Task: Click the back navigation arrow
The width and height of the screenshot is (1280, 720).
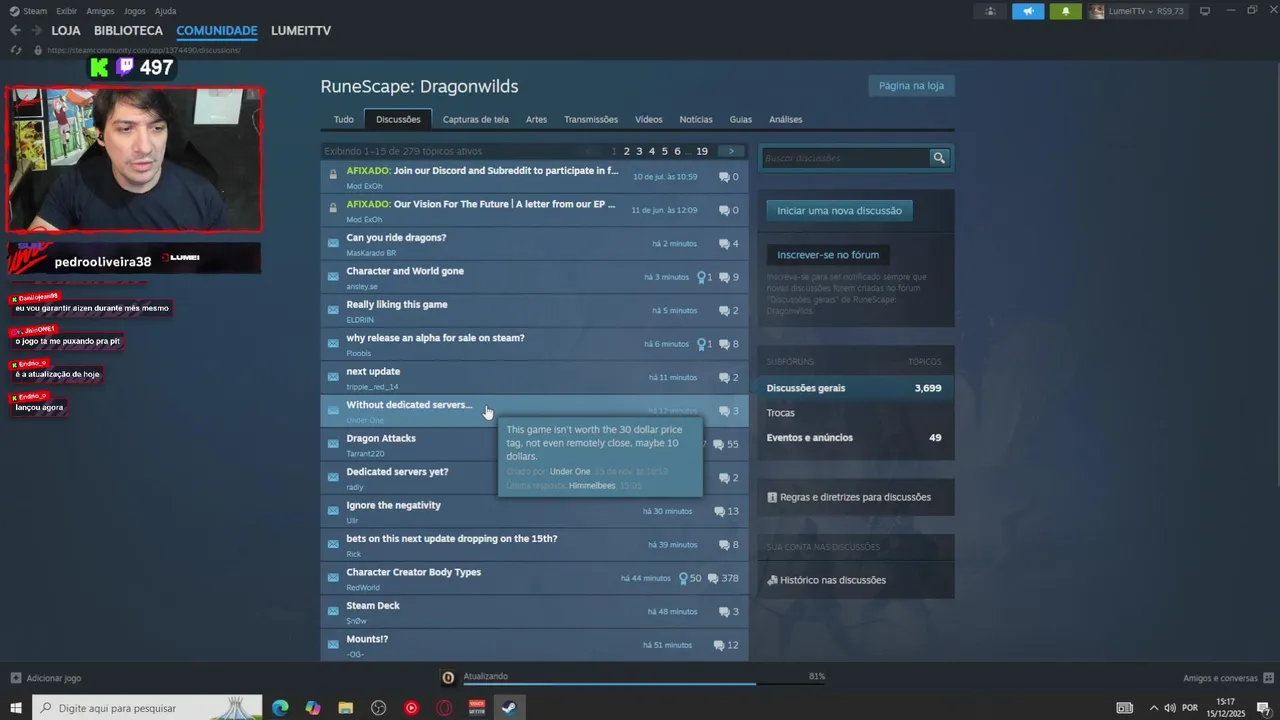Action: tap(15, 31)
